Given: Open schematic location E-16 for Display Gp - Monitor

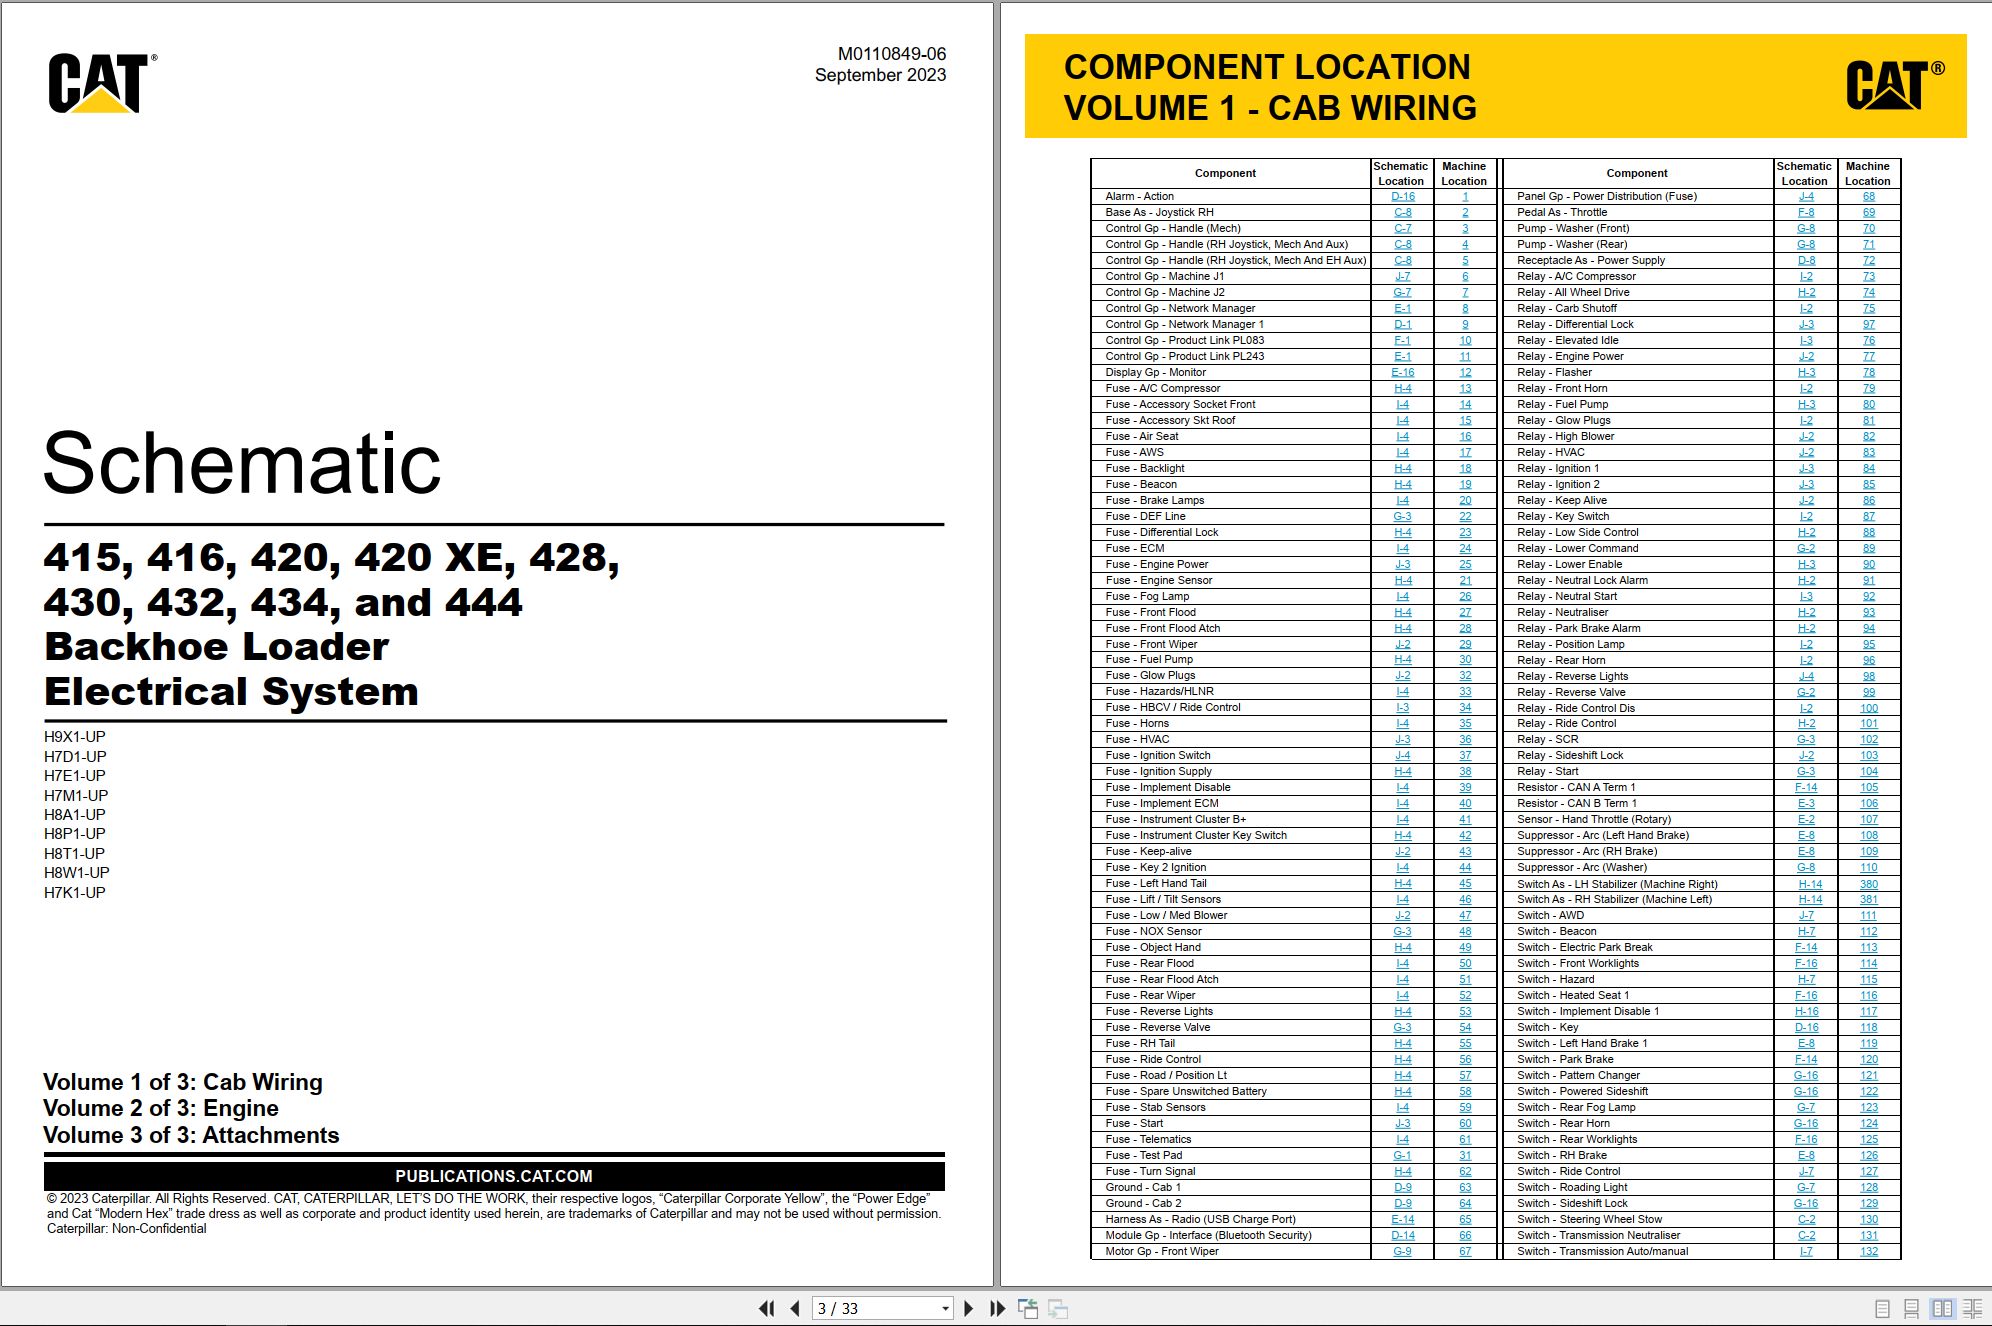Looking at the screenshot, I should click(x=1403, y=373).
